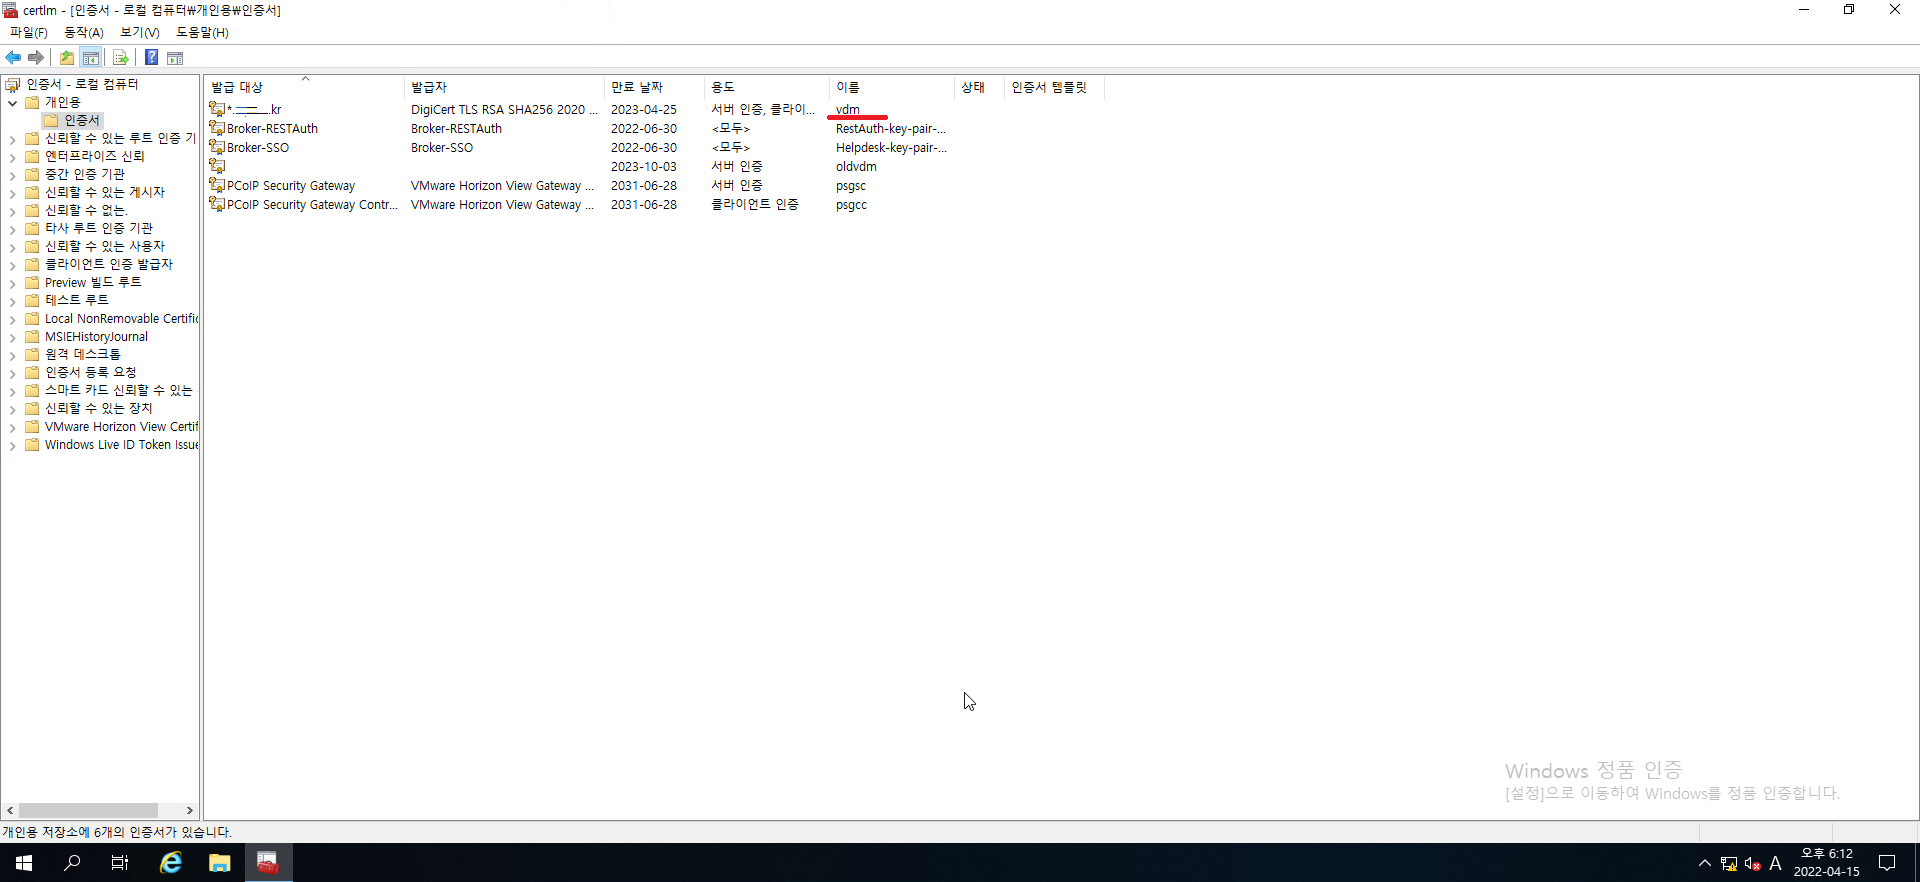Open the 보기(V) menu

[140, 32]
